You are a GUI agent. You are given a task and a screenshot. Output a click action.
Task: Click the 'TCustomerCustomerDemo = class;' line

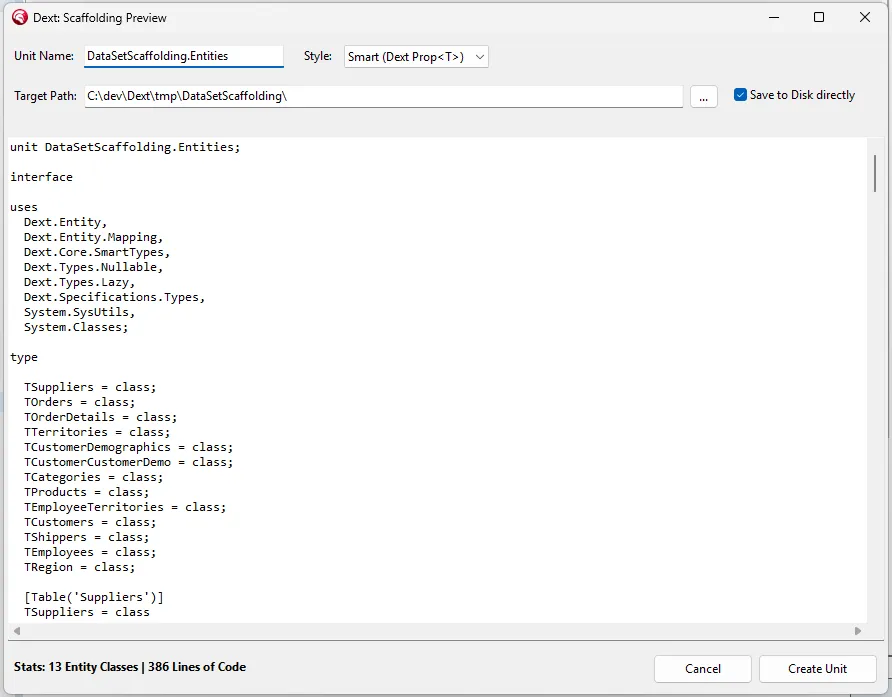click(x=129, y=462)
